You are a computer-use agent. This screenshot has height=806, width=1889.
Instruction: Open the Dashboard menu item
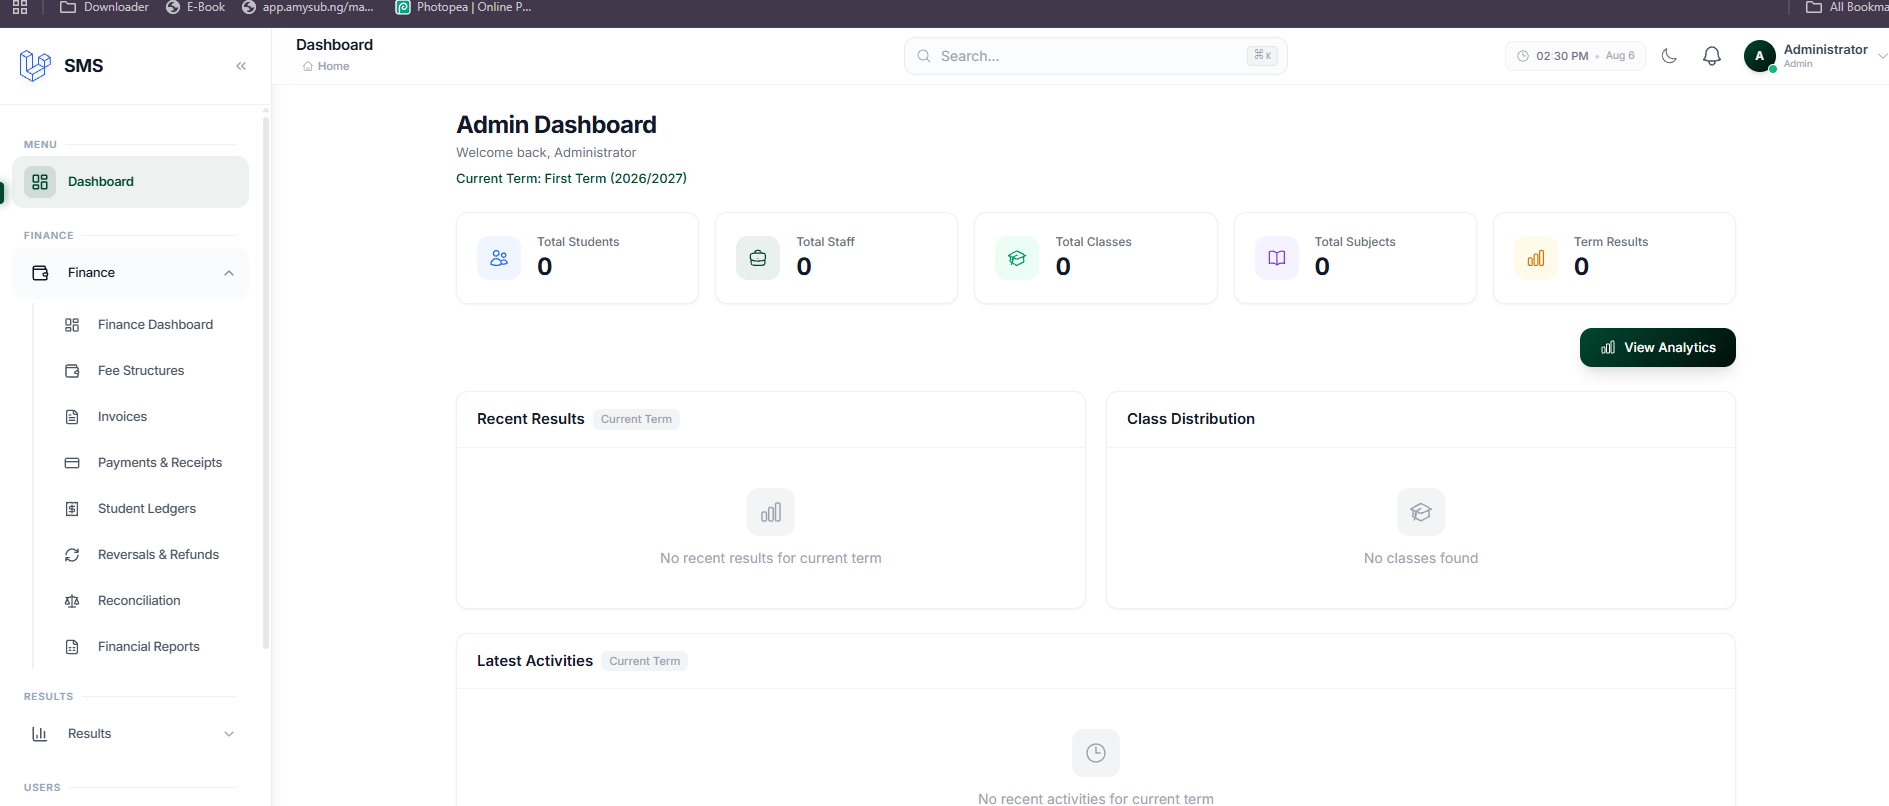[x=130, y=182]
